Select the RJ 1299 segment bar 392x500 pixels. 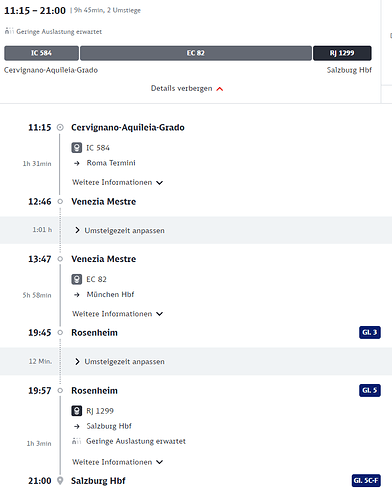tap(342, 53)
